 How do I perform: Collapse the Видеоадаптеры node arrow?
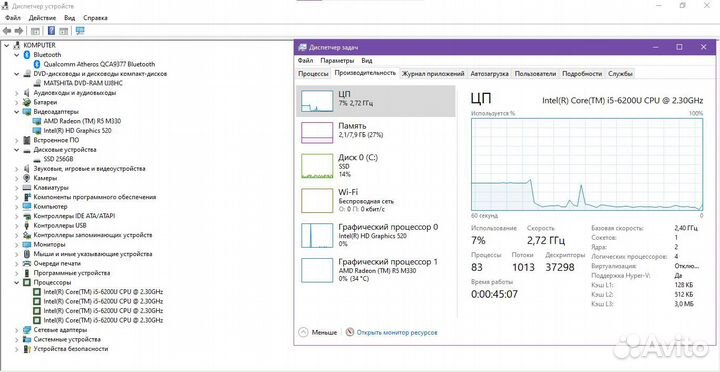click(x=17, y=112)
